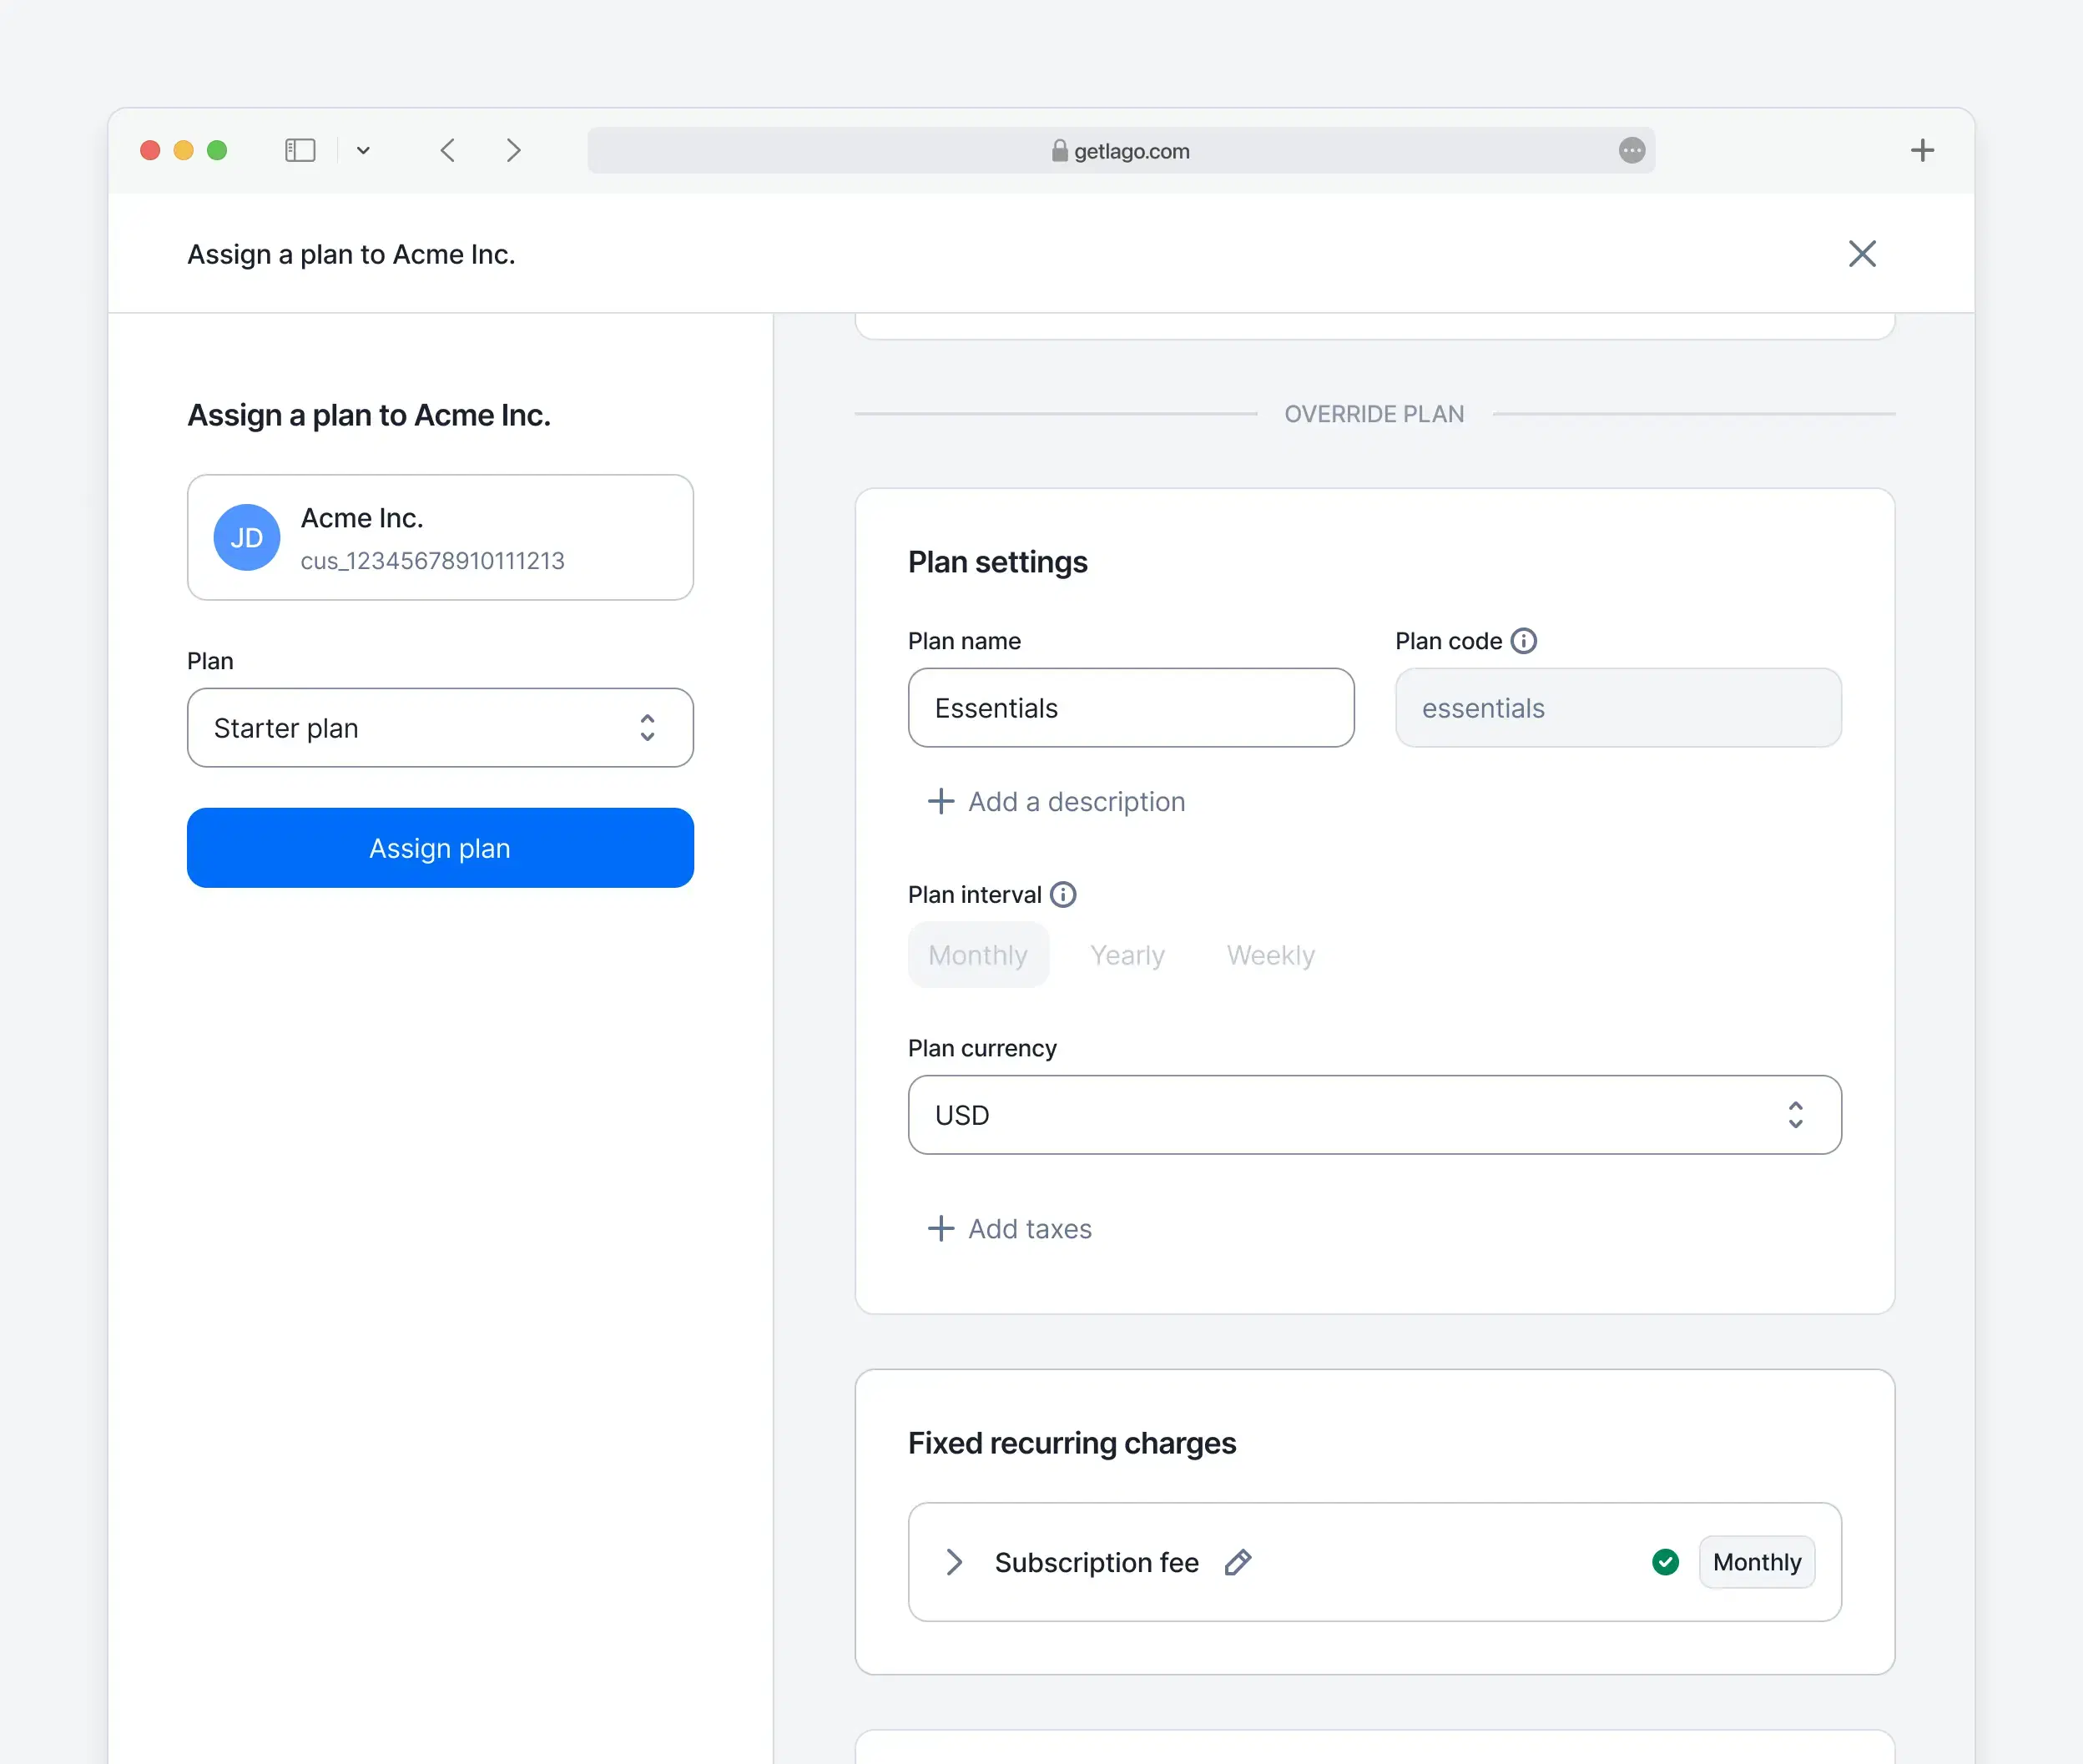Open the Starter plan dropdown

point(440,728)
